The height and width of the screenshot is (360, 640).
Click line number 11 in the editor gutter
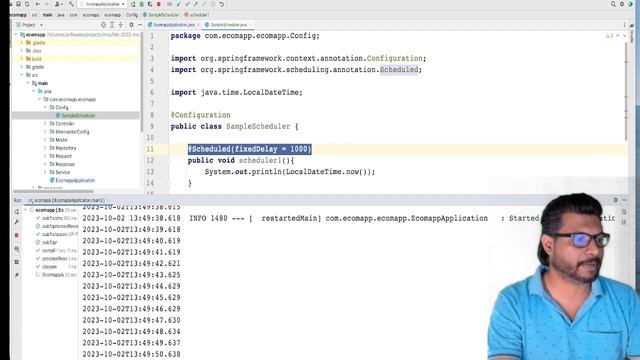[150, 149]
